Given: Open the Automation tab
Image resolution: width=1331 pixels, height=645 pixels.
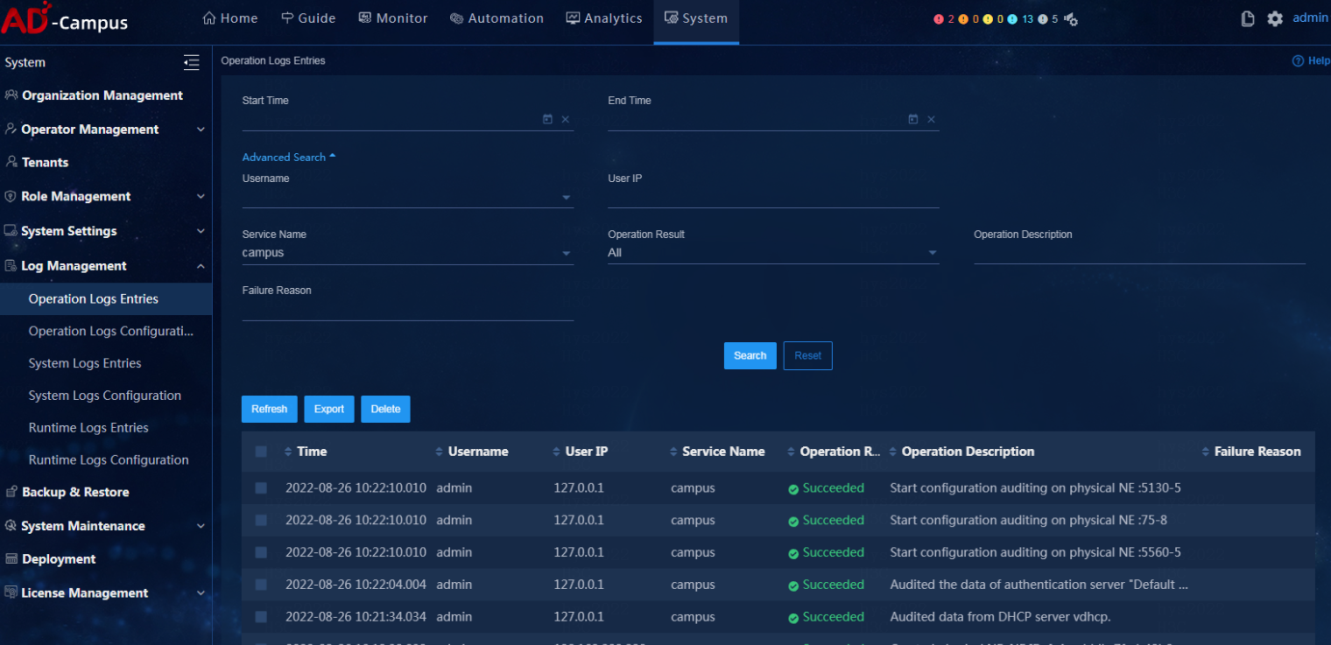Looking at the screenshot, I should pos(497,19).
